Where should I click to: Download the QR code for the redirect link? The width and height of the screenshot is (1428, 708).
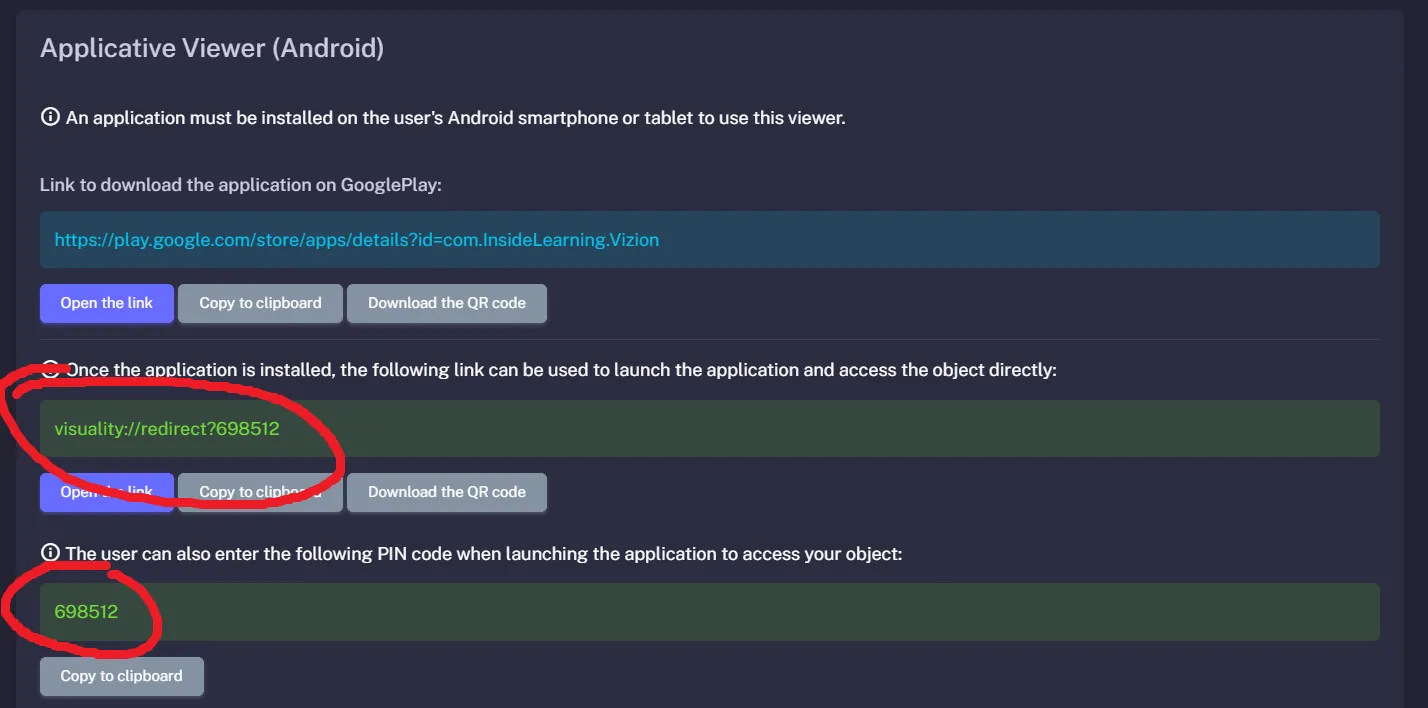(447, 492)
